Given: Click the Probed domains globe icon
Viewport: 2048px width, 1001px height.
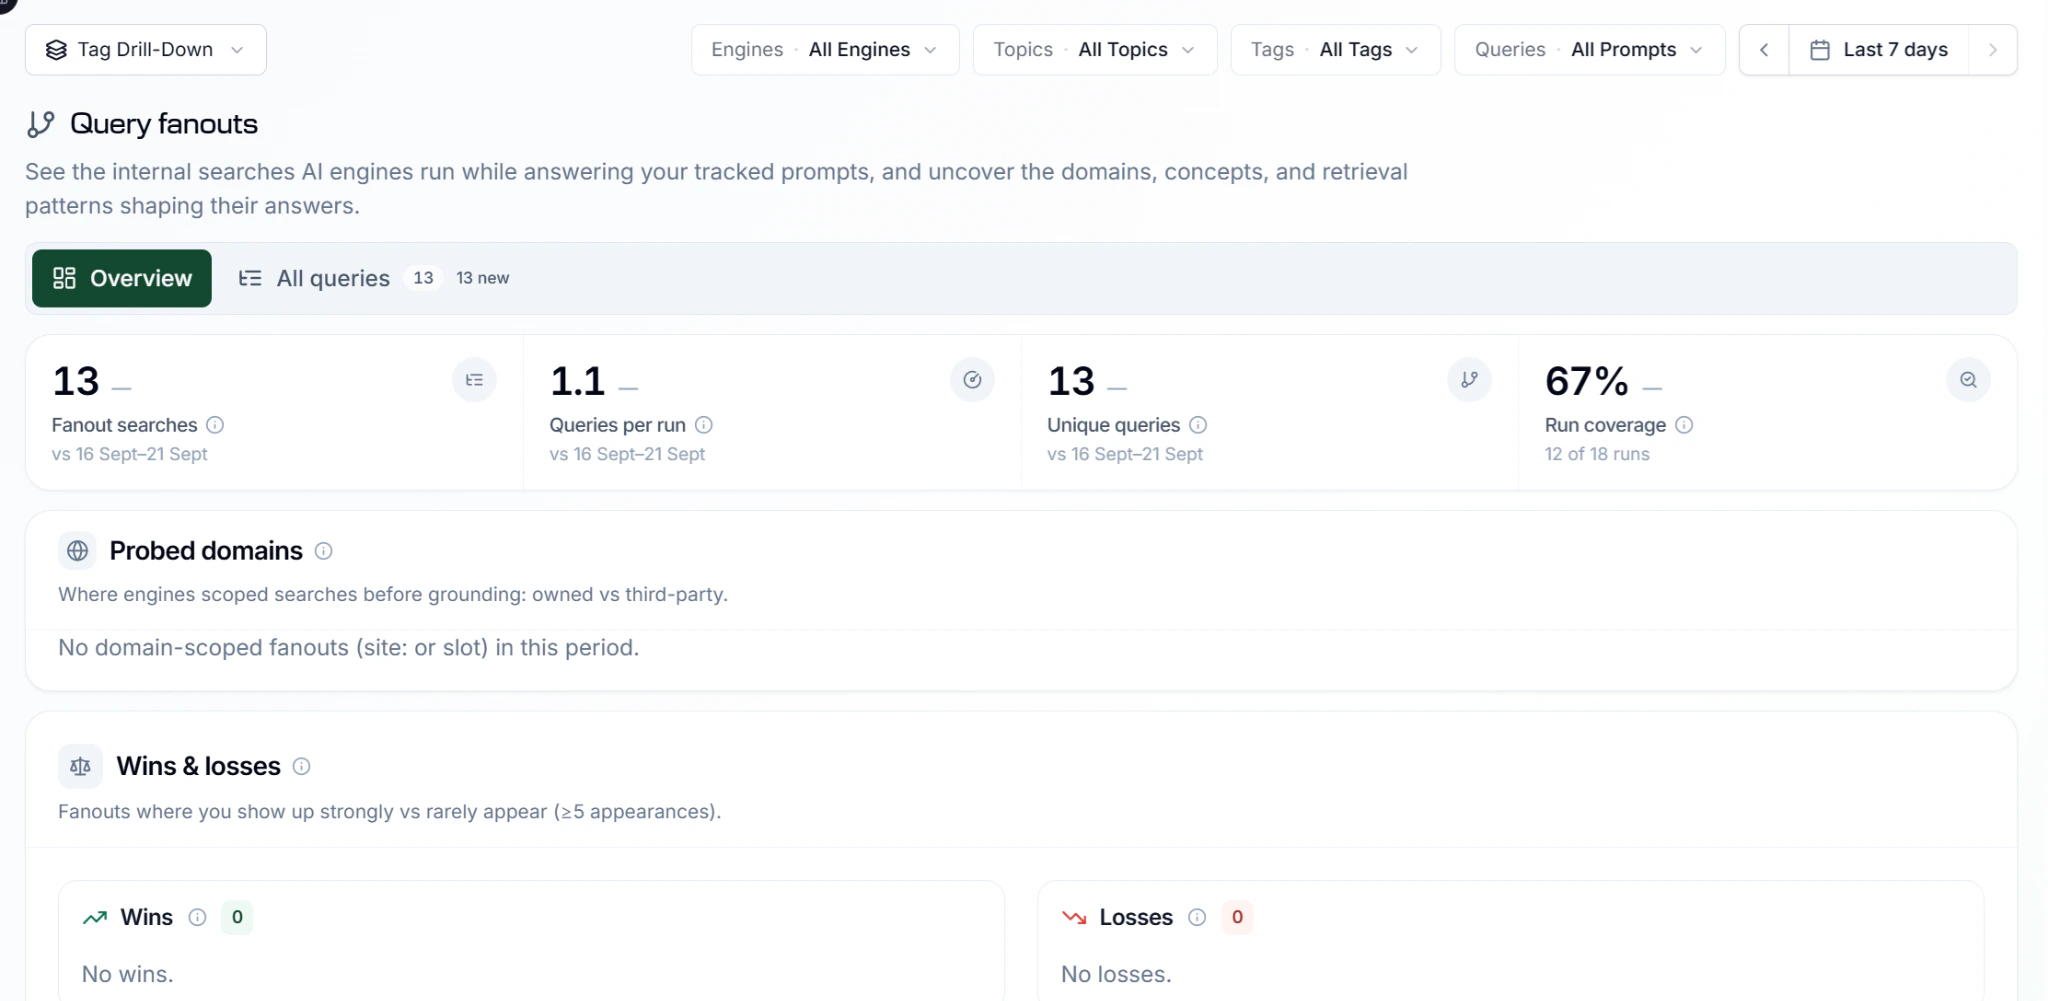Looking at the screenshot, I should click(x=78, y=551).
